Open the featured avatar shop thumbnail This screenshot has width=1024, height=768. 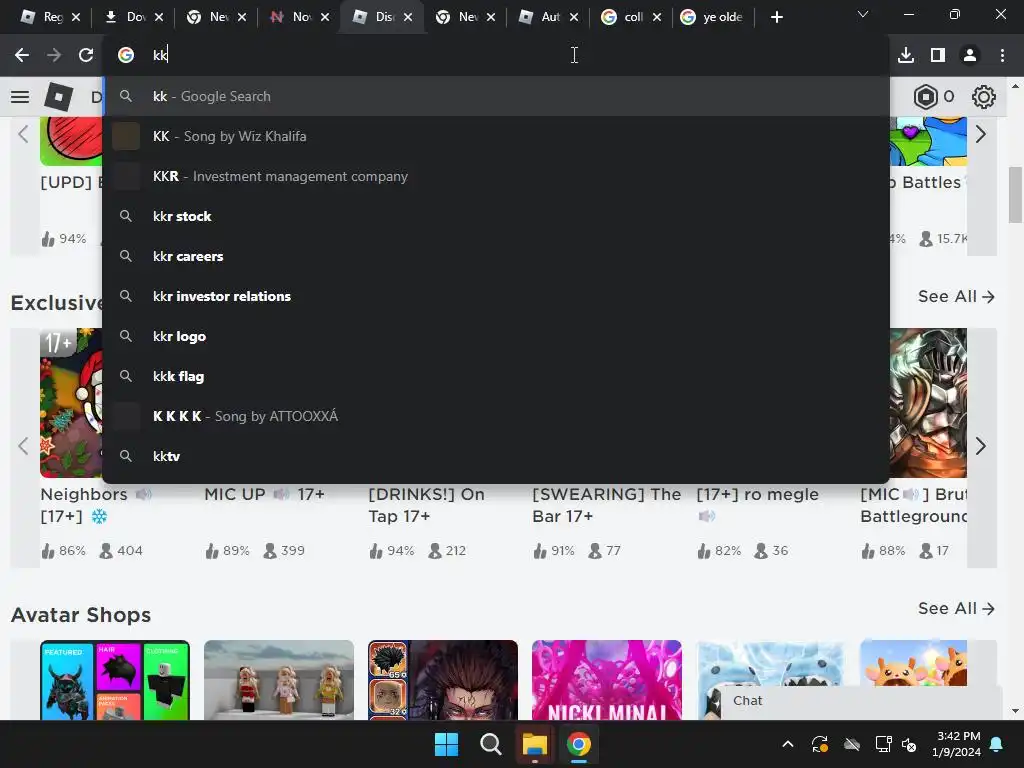[x=115, y=680]
